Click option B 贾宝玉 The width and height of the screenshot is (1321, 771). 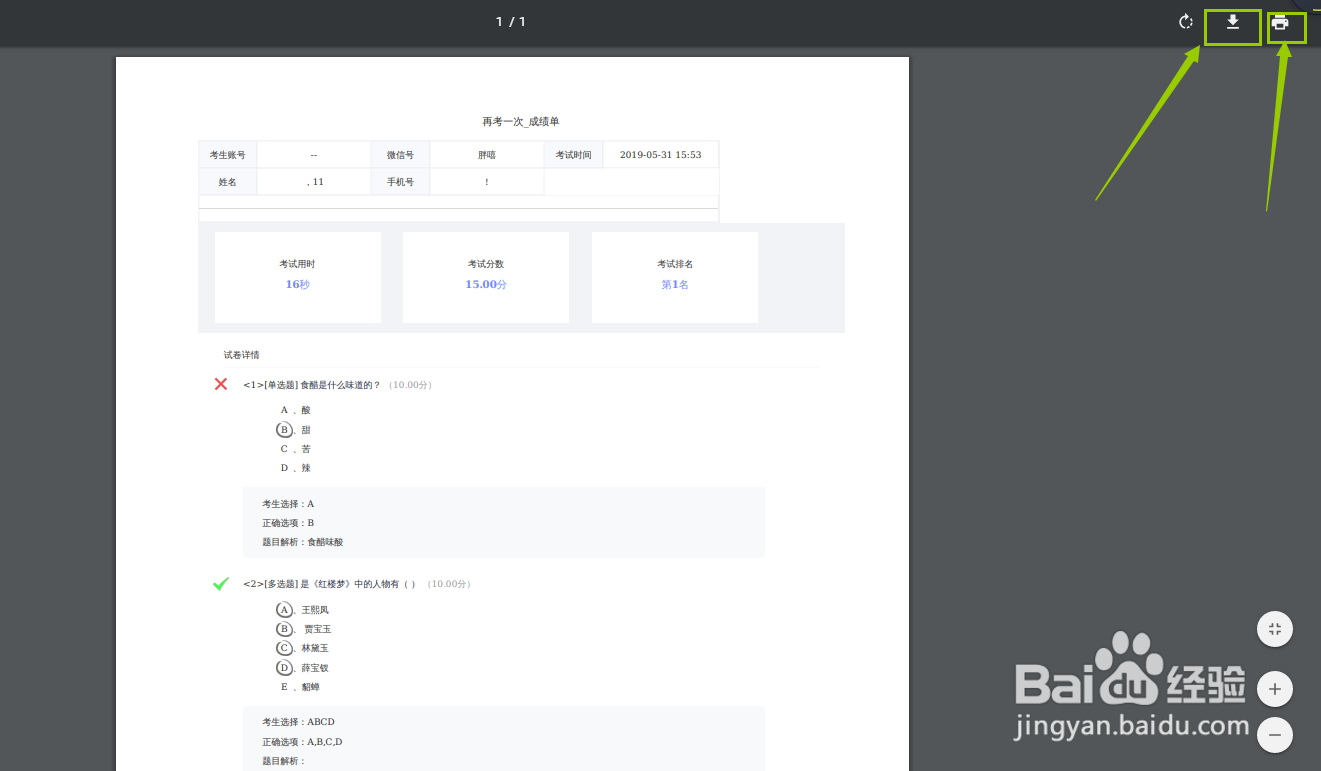click(x=303, y=629)
